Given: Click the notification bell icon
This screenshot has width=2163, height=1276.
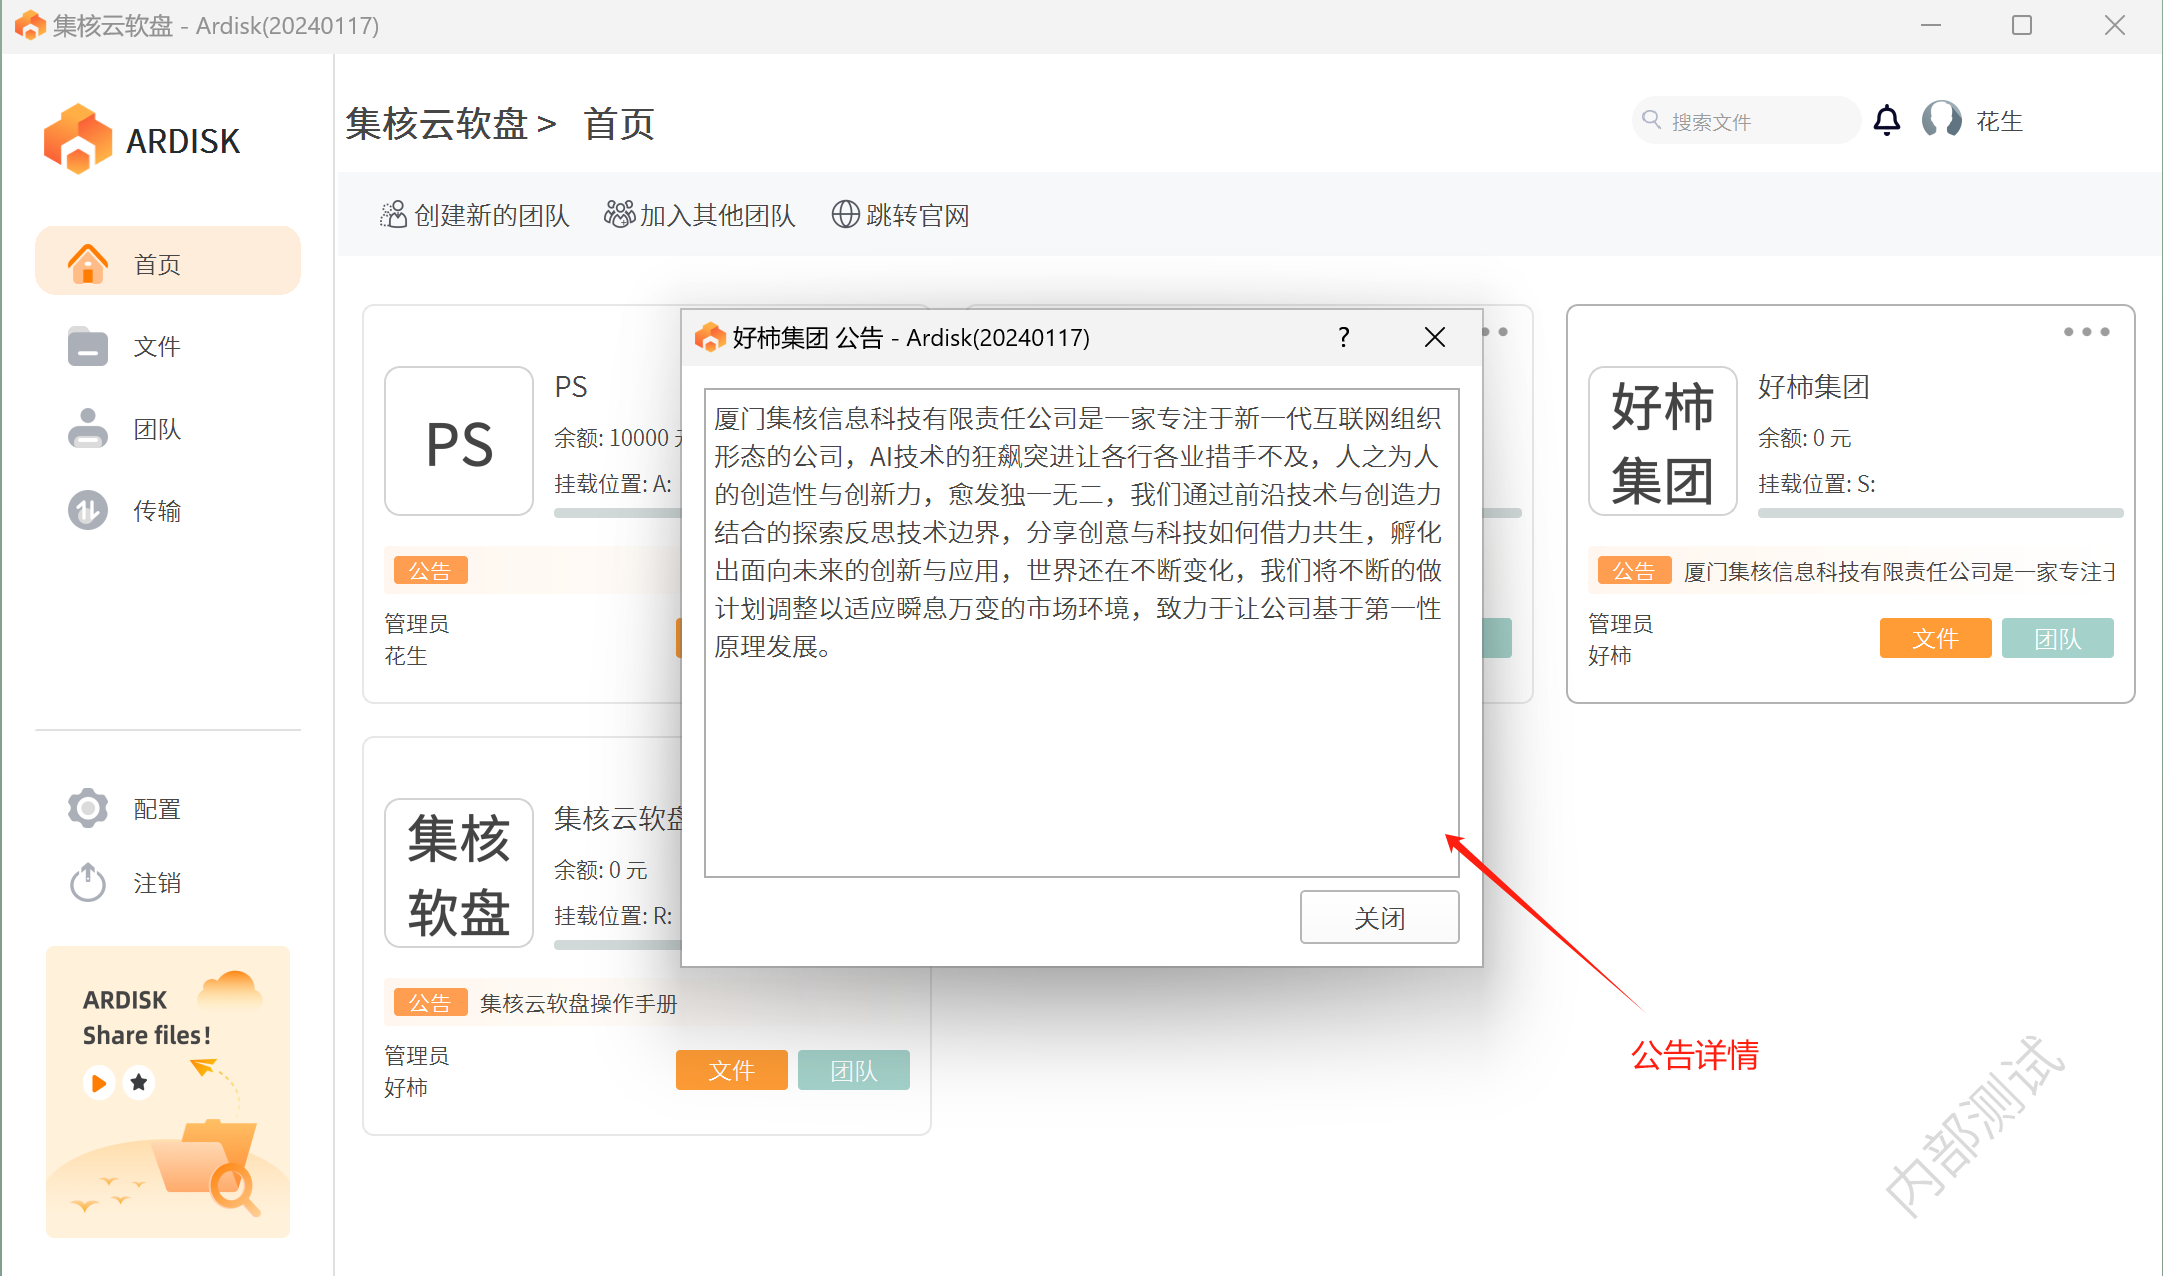Looking at the screenshot, I should point(1886,121).
